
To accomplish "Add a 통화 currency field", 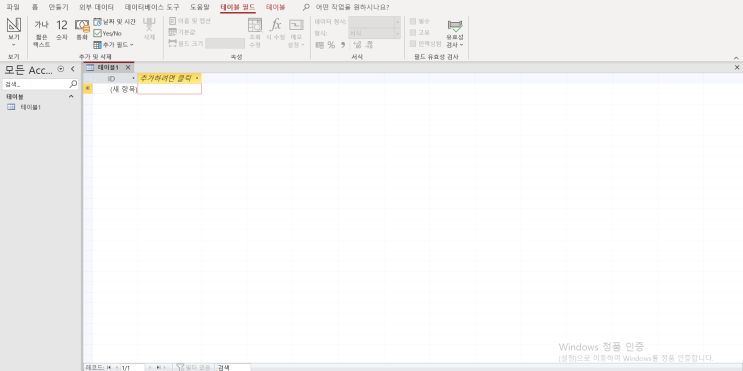I will pyautogui.click(x=82, y=29).
